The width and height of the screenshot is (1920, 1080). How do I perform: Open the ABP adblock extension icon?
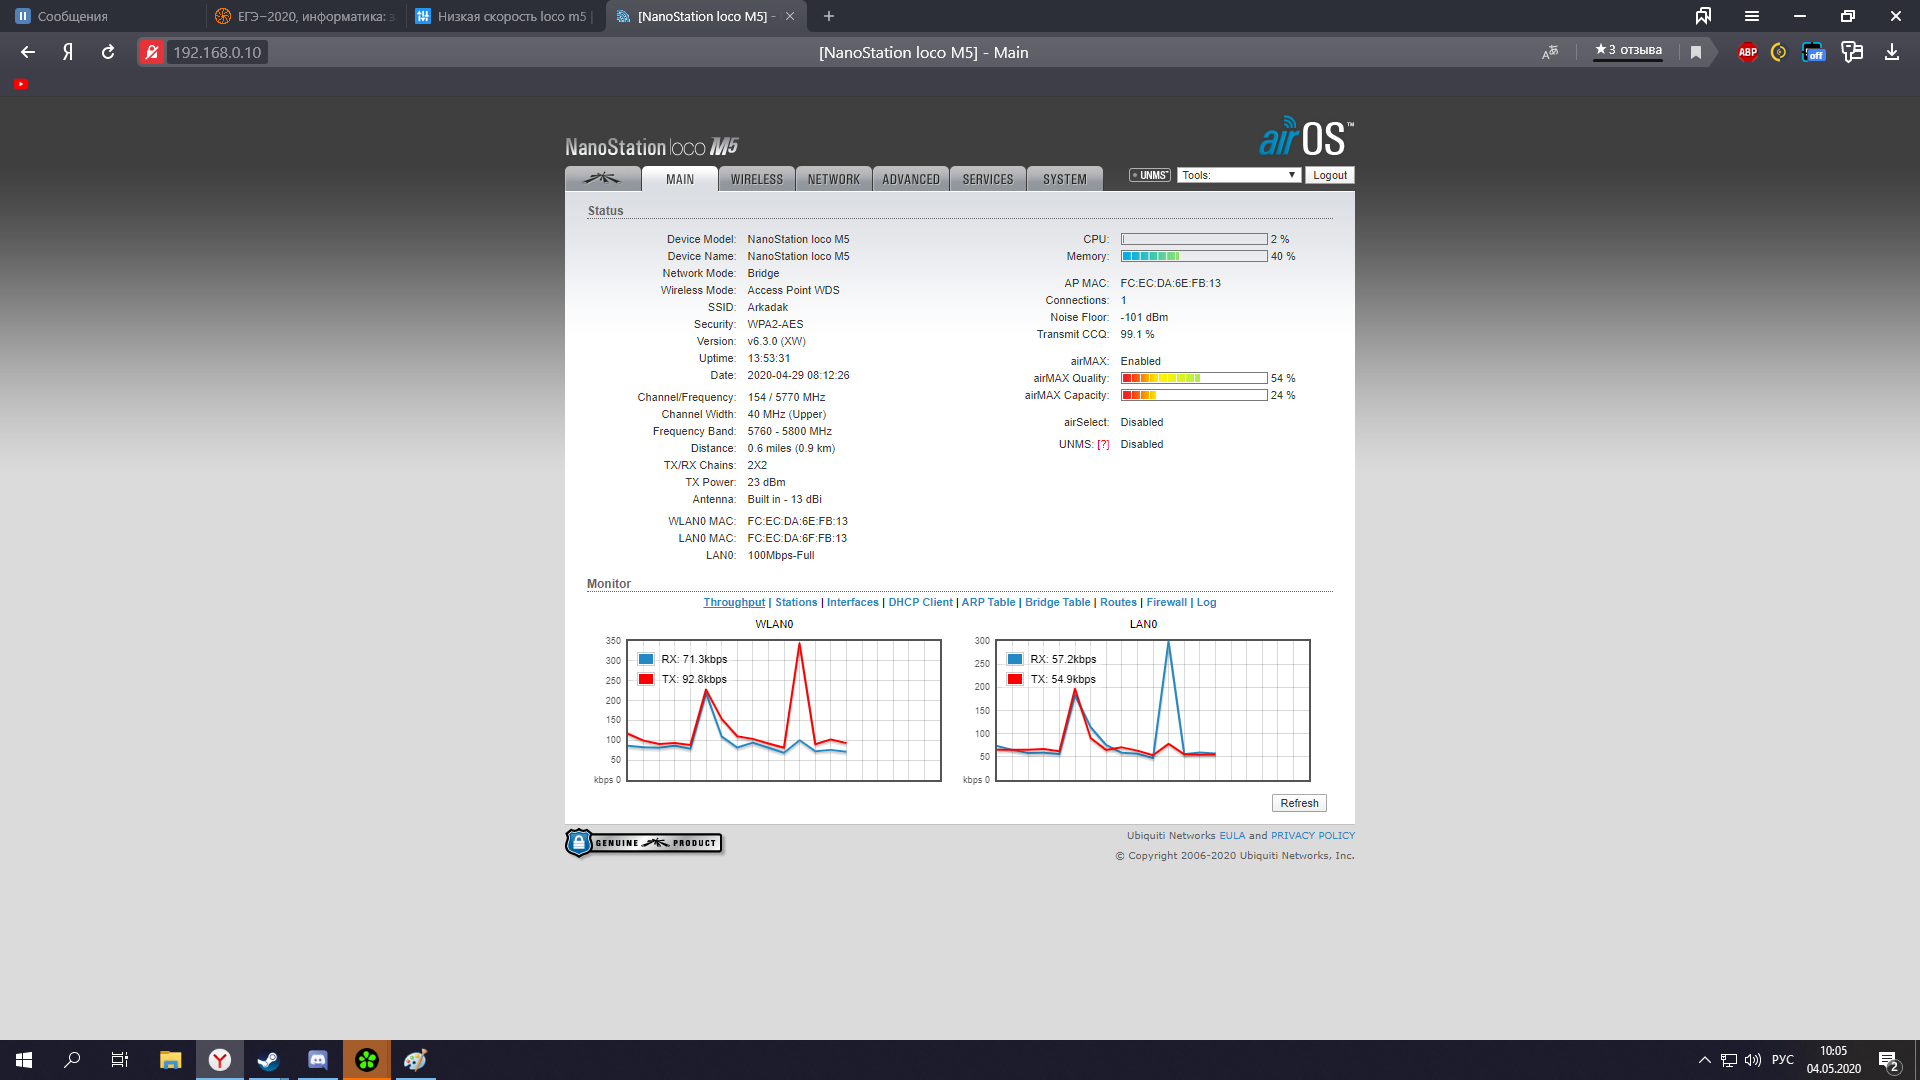[x=1747, y=52]
